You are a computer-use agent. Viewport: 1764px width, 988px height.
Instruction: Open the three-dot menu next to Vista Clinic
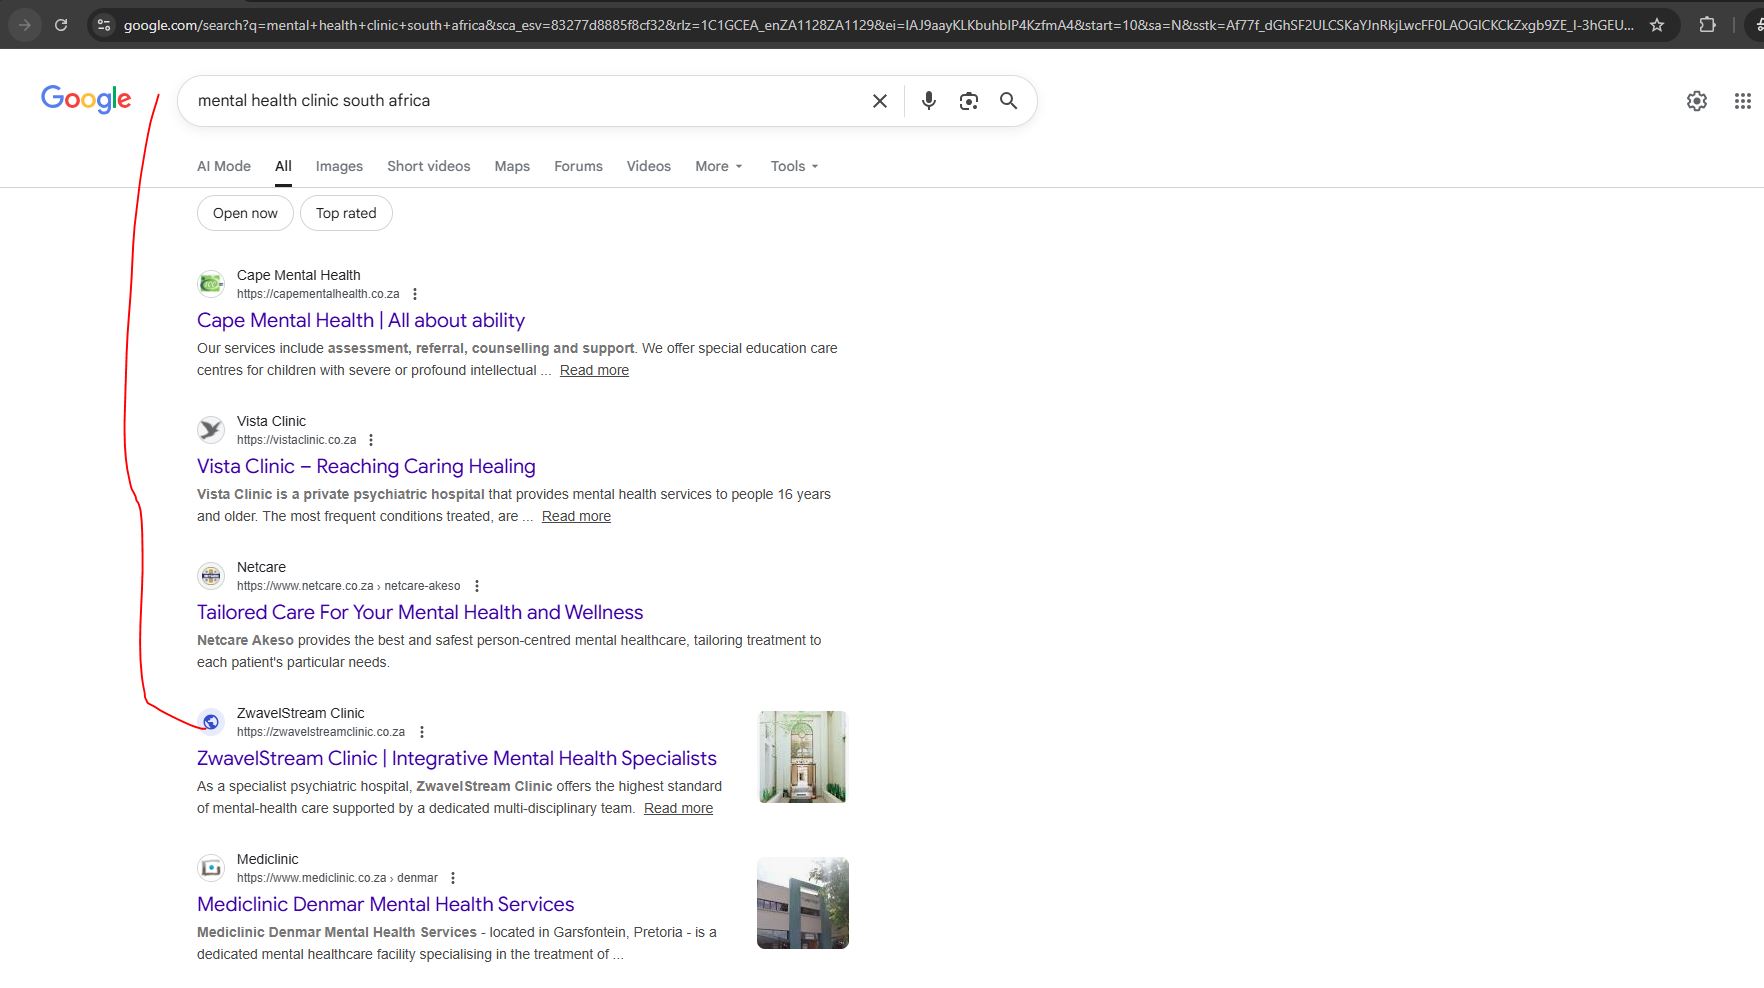[x=370, y=439]
